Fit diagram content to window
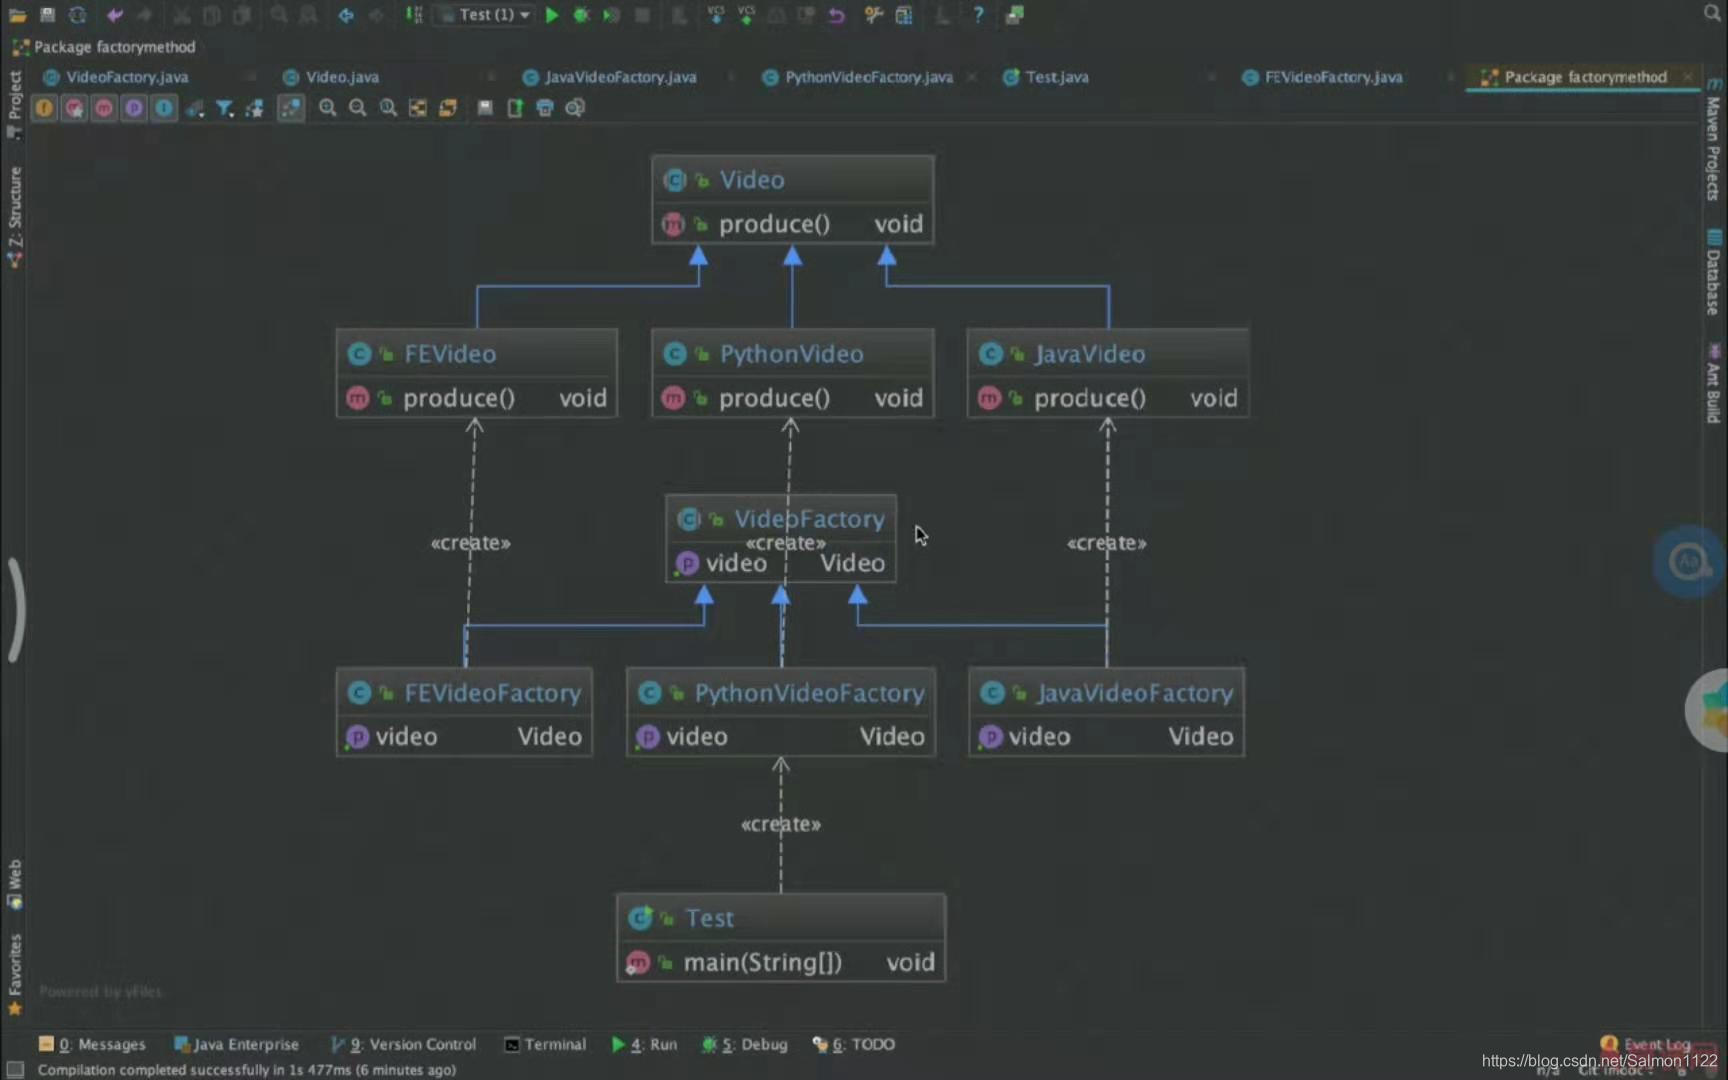The height and width of the screenshot is (1080, 1728). tap(418, 108)
